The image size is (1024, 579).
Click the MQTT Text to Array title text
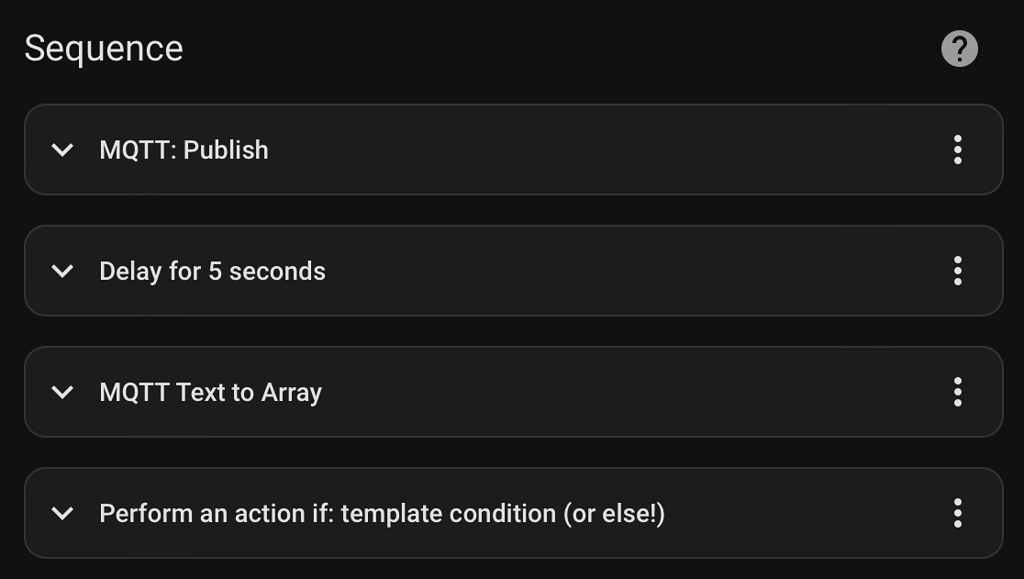(208, 392)
